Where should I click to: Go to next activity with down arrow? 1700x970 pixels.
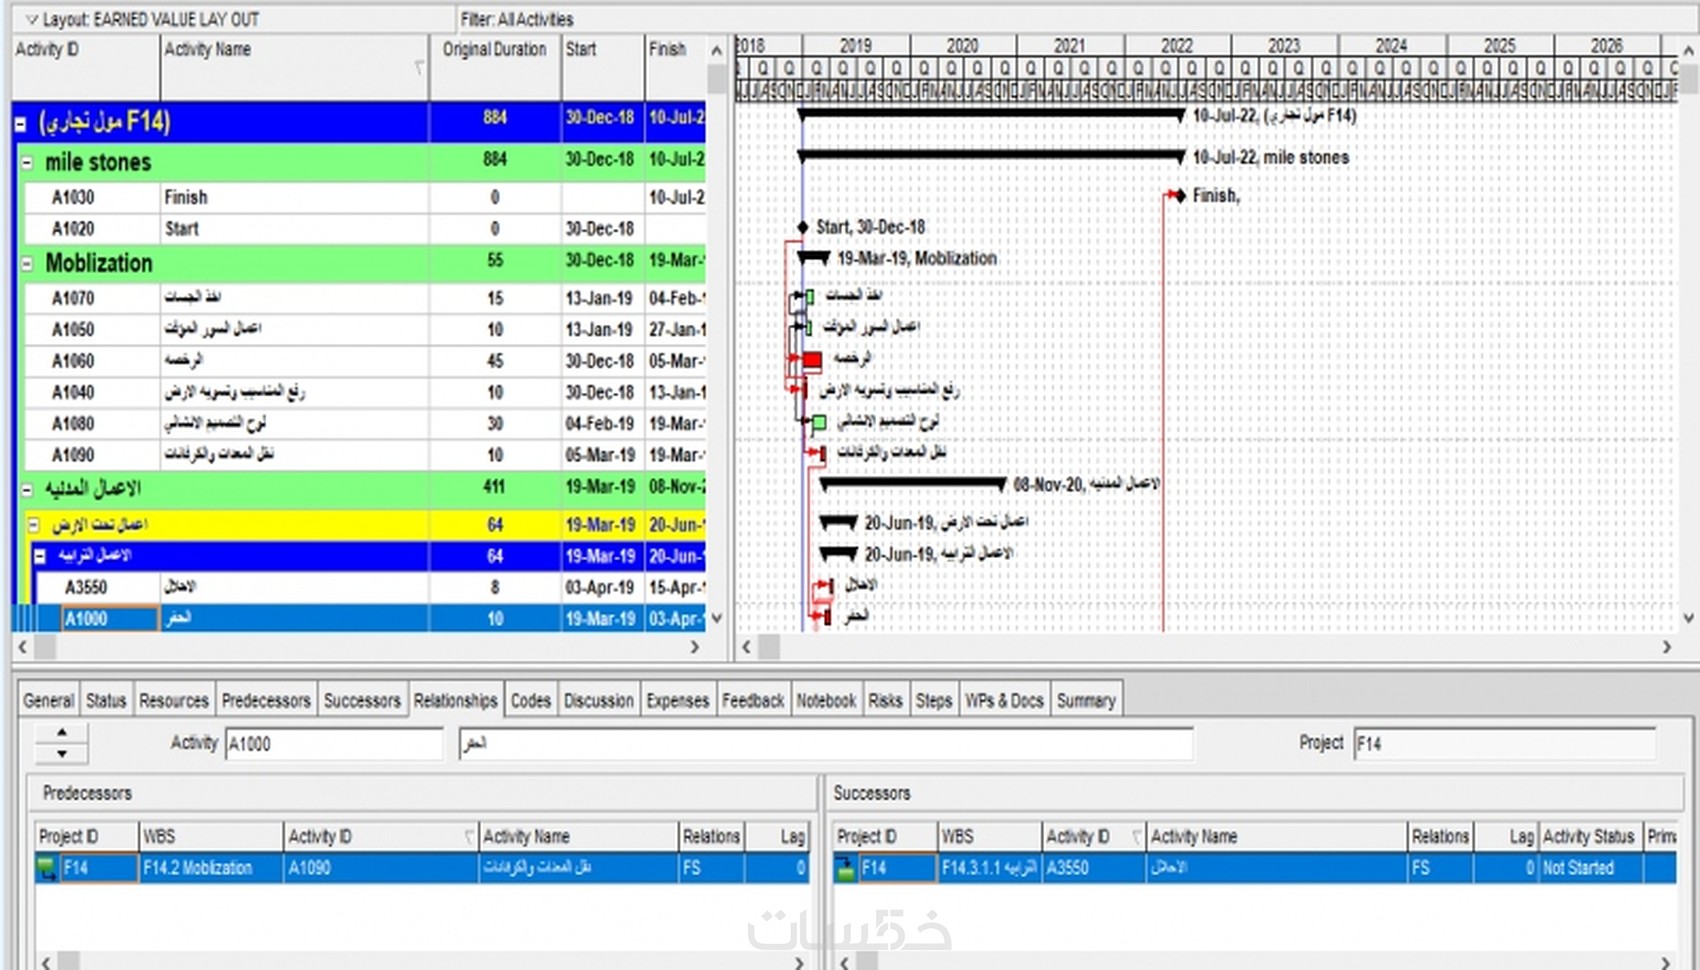[x=62, y=753]
